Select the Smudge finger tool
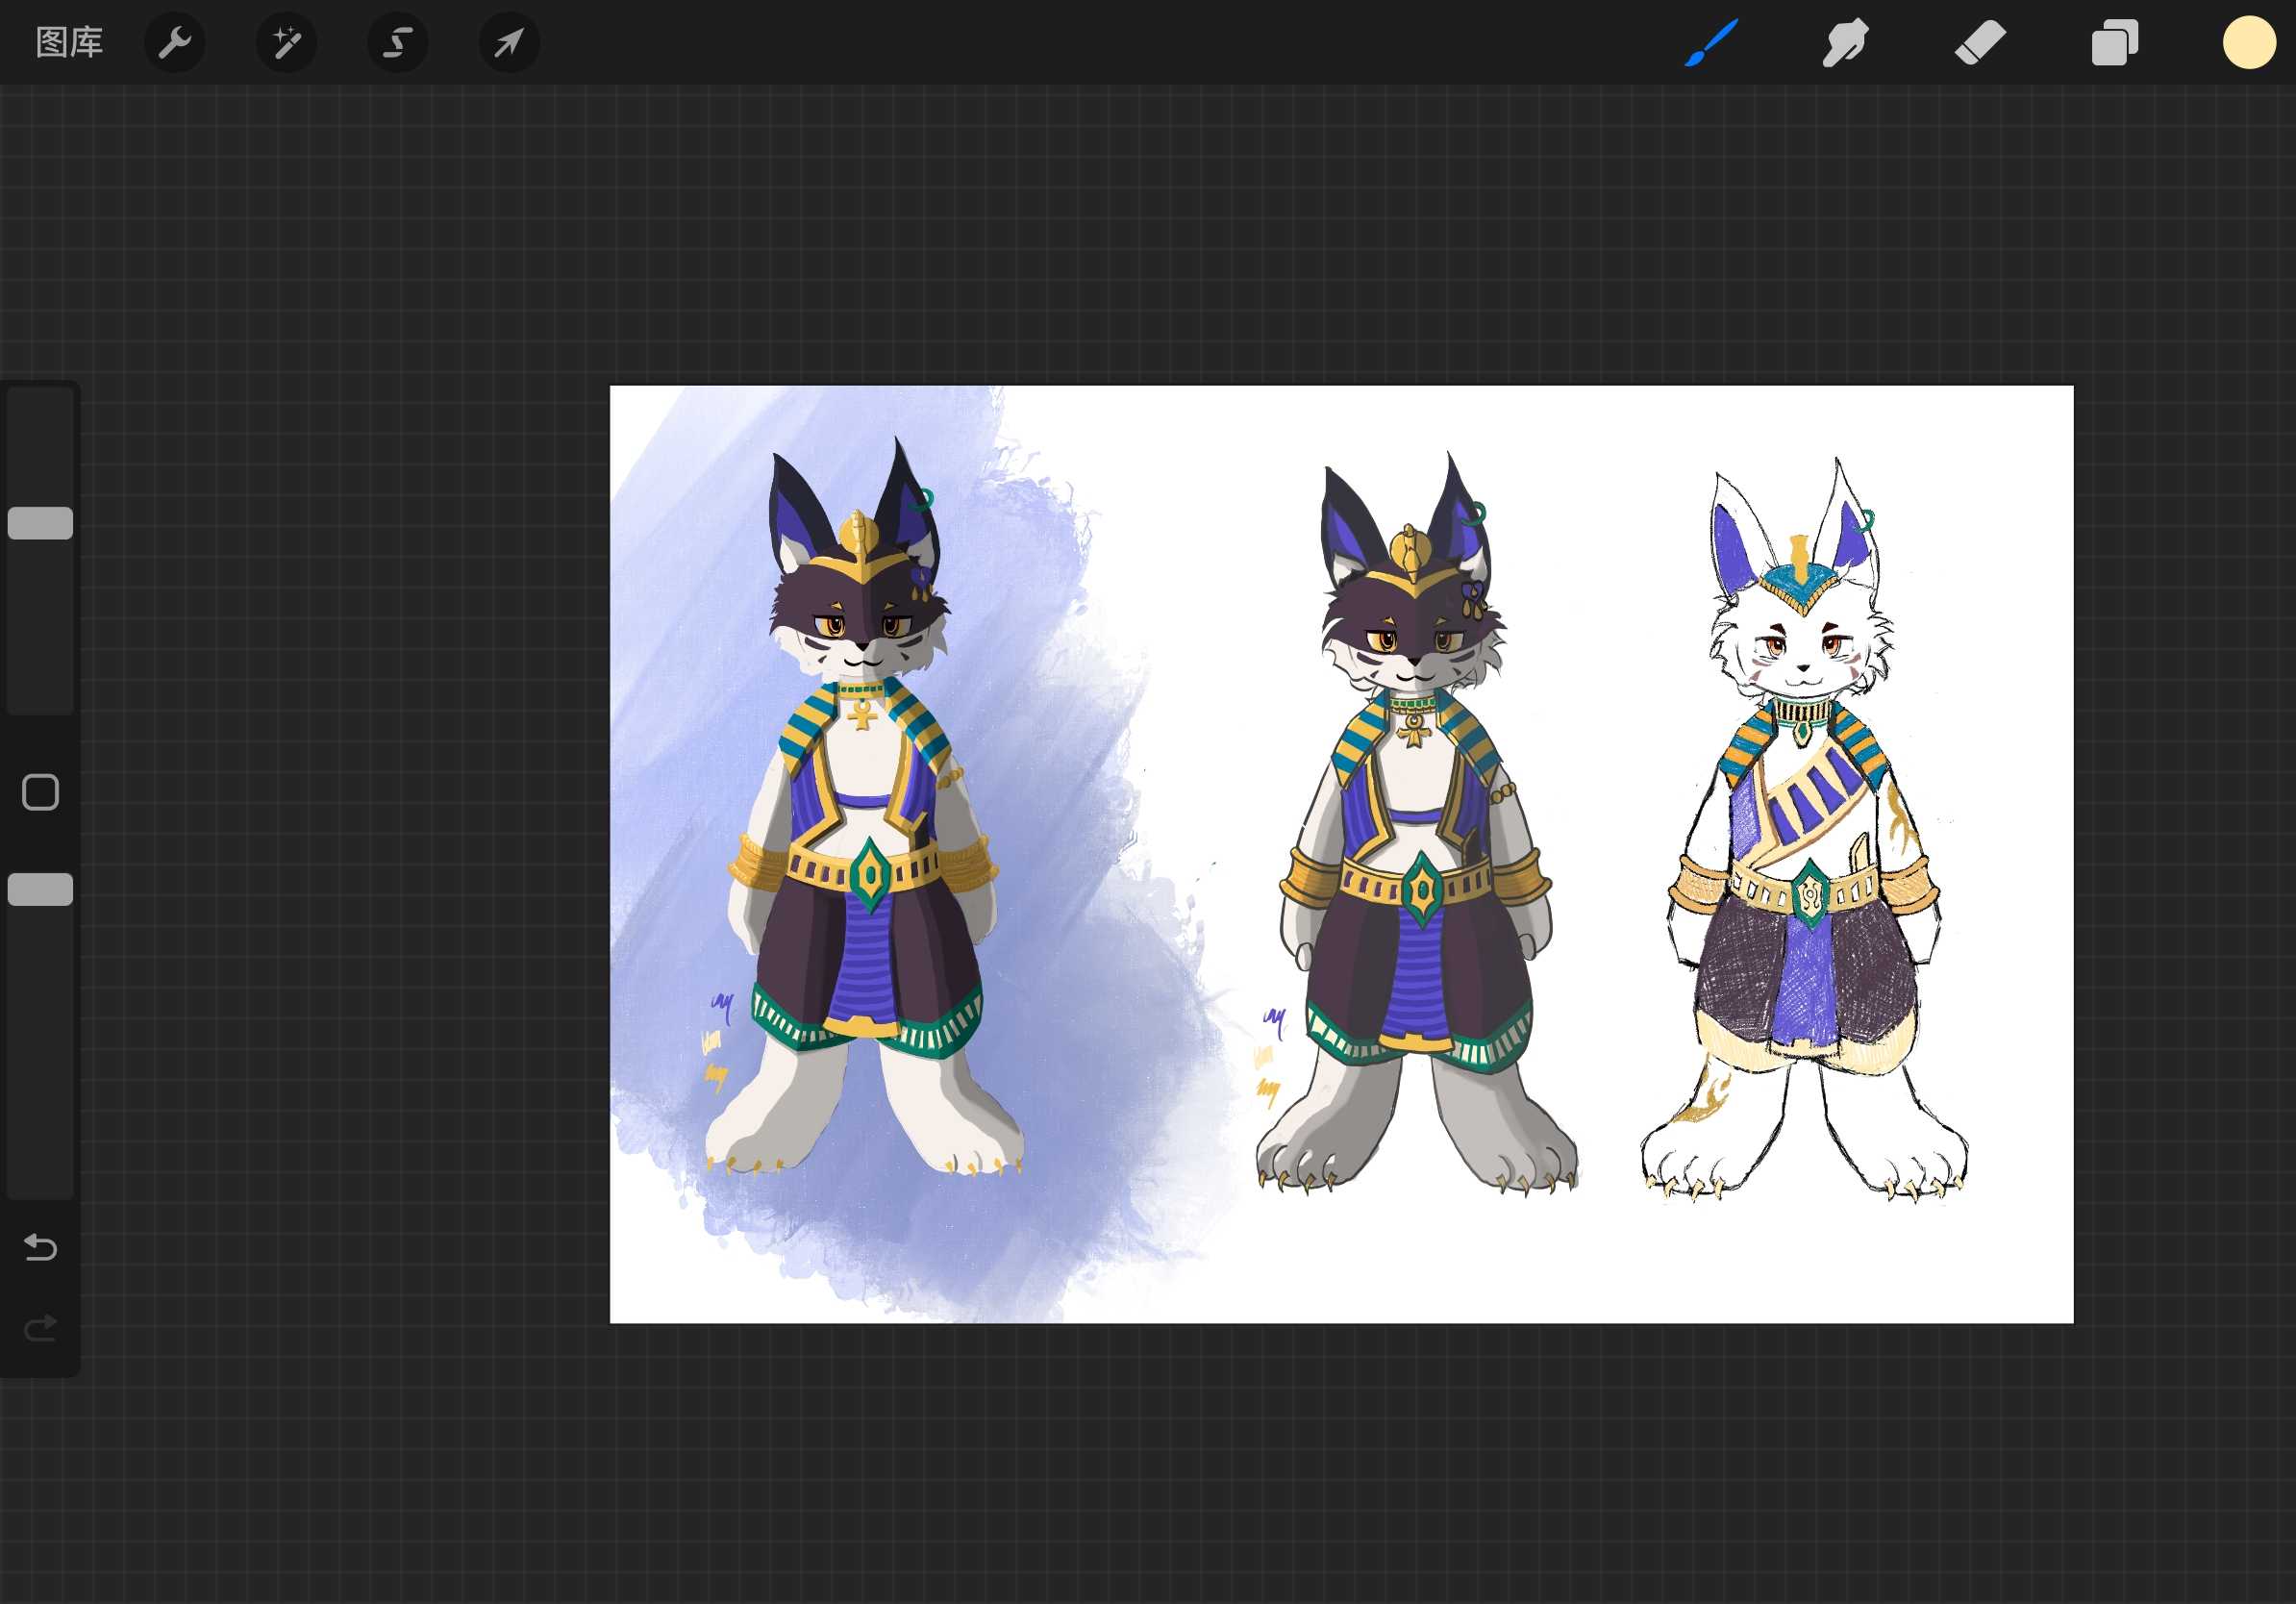2296x1604 pixels. pyautogui.click(x=1845, y=43)
